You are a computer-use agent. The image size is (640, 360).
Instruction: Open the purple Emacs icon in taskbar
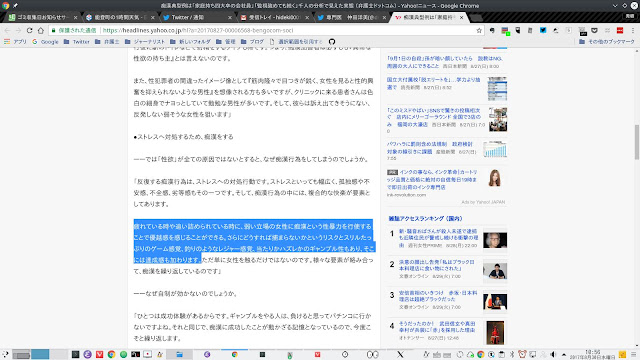[87, 354]
